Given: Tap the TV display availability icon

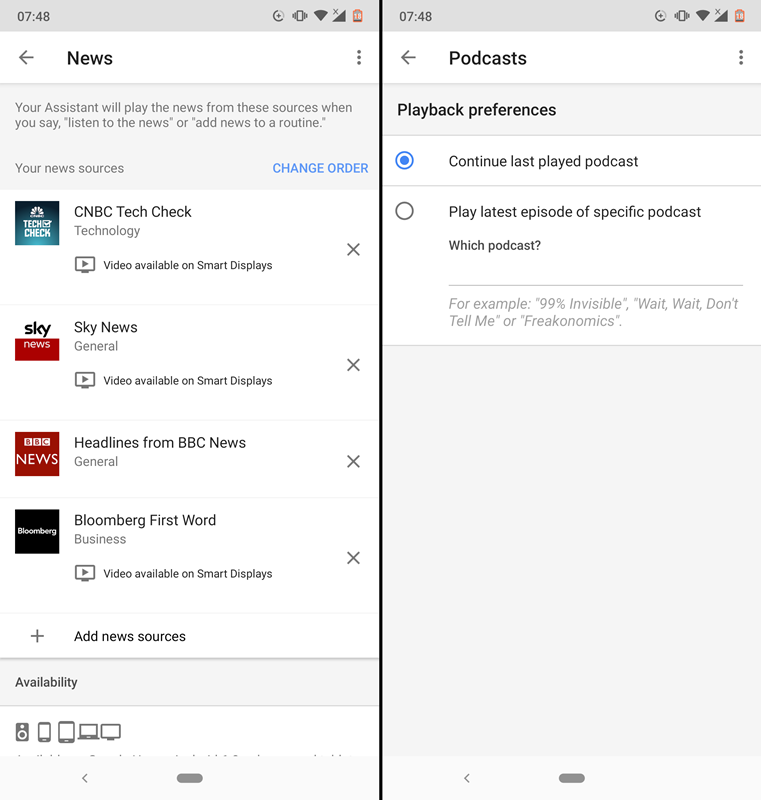Looking at the screenshot, I should [111, 732].
